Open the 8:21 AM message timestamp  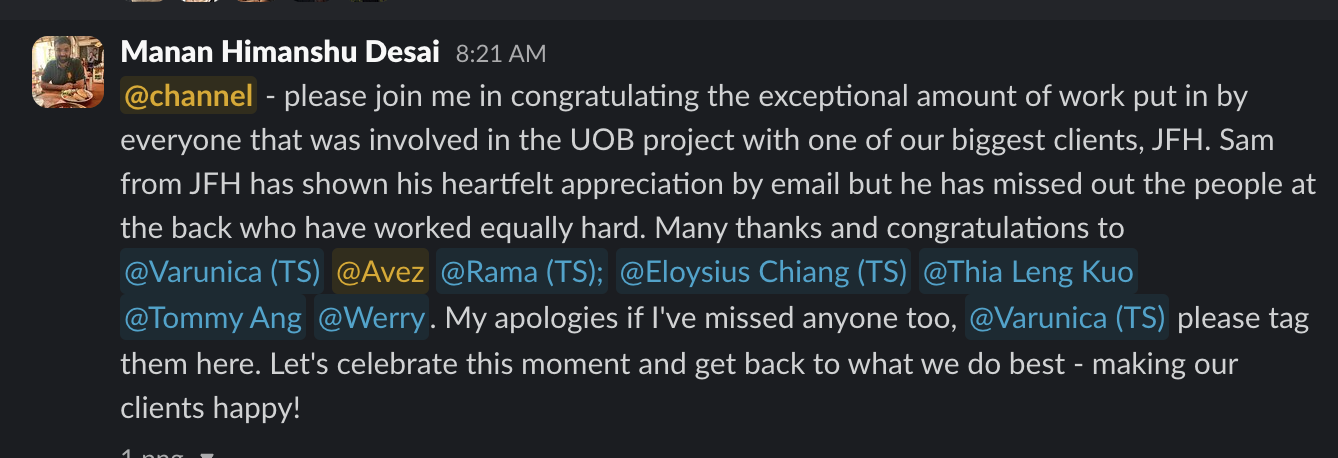point(501,54)
